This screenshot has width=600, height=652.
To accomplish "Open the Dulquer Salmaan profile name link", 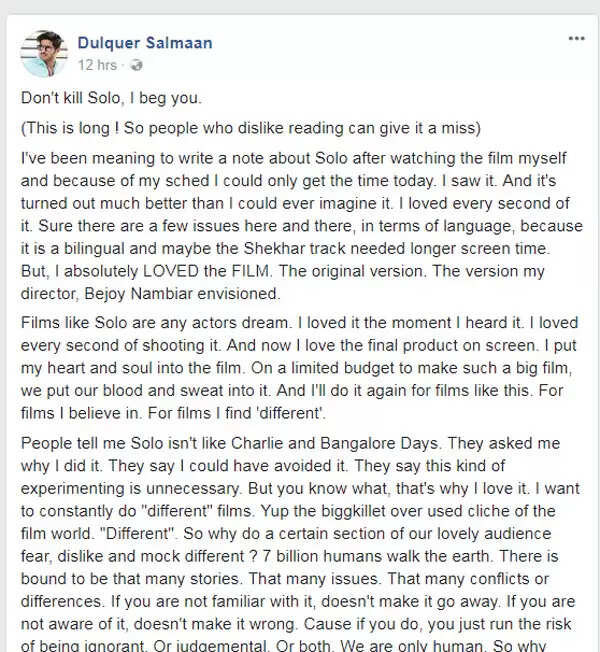I will [145, 43].
